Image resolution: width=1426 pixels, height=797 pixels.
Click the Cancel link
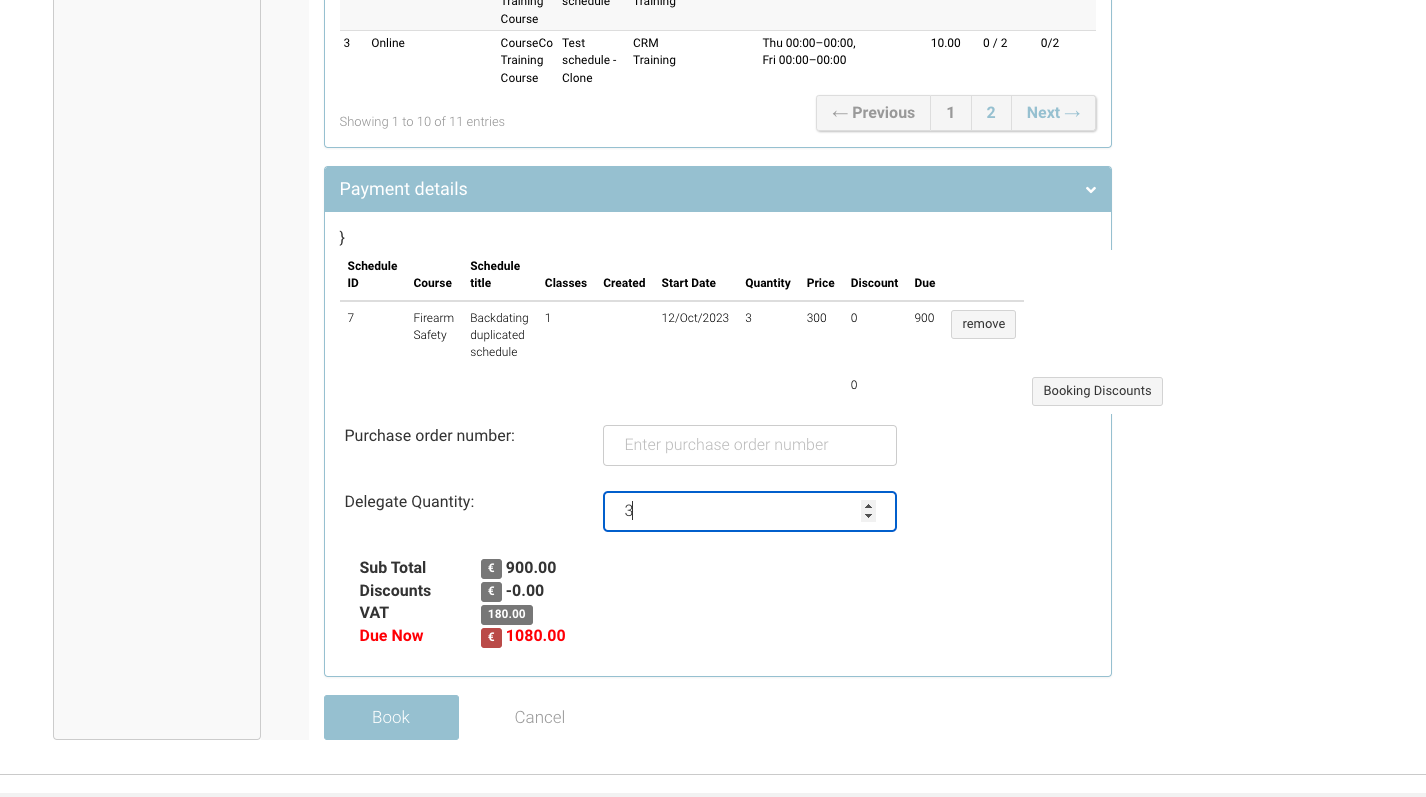(539, 717)
